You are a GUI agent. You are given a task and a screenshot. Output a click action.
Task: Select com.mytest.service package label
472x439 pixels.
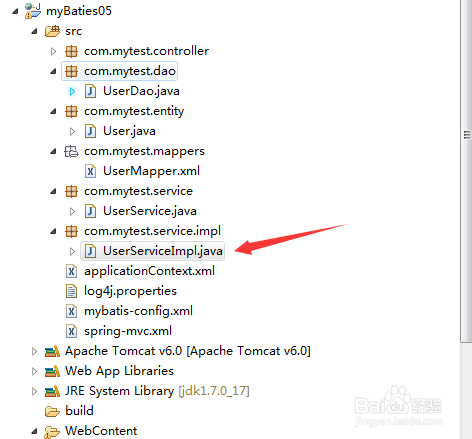pyautogui.click(x=138, y=191)
